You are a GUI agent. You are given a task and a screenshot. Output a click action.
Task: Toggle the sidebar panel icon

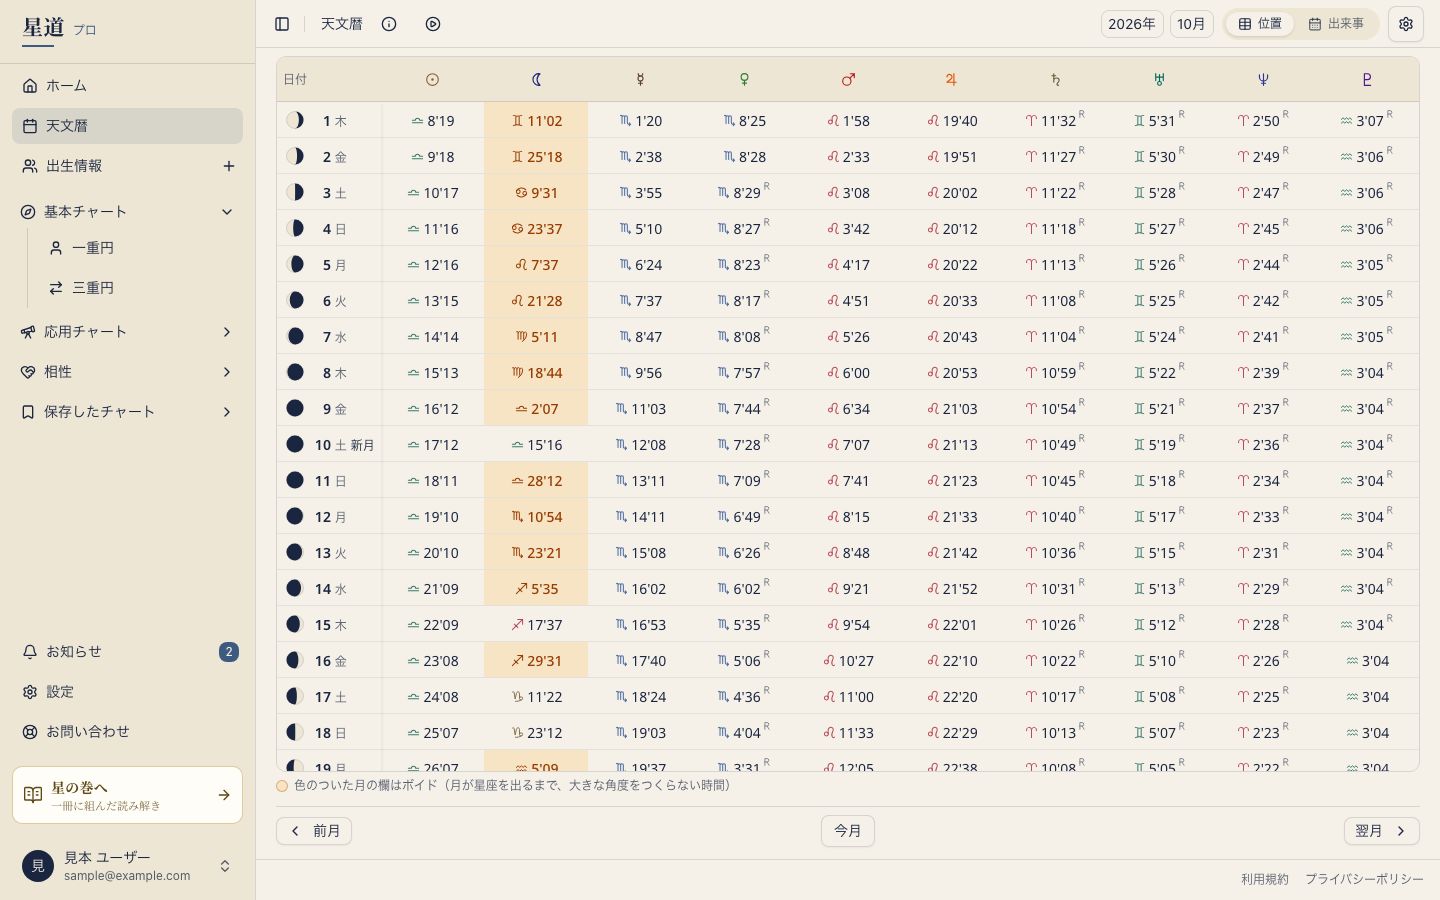tap(282, 24)
